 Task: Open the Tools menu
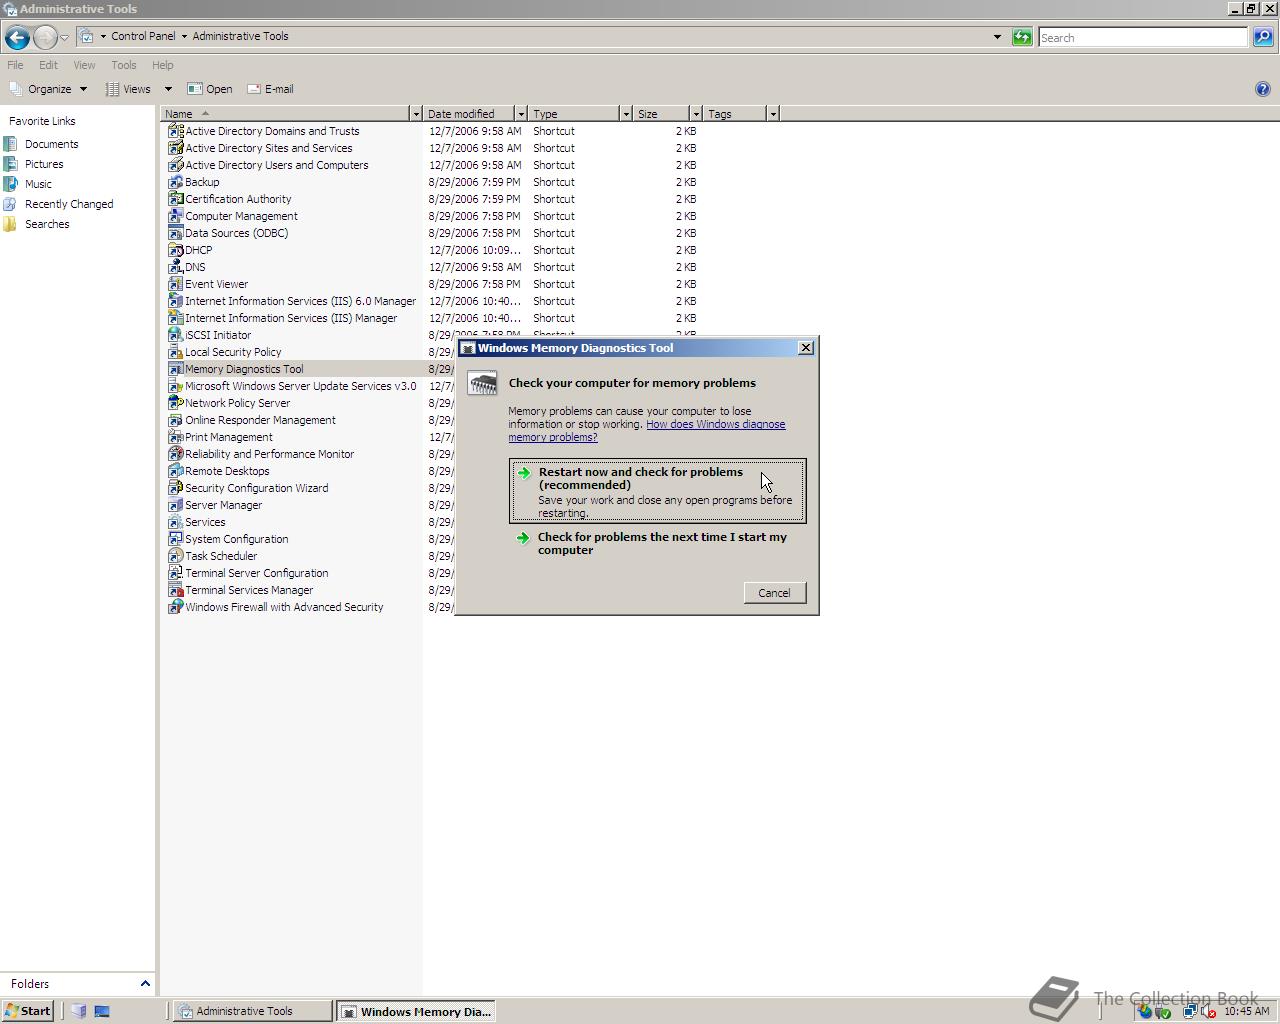(124, 65)
